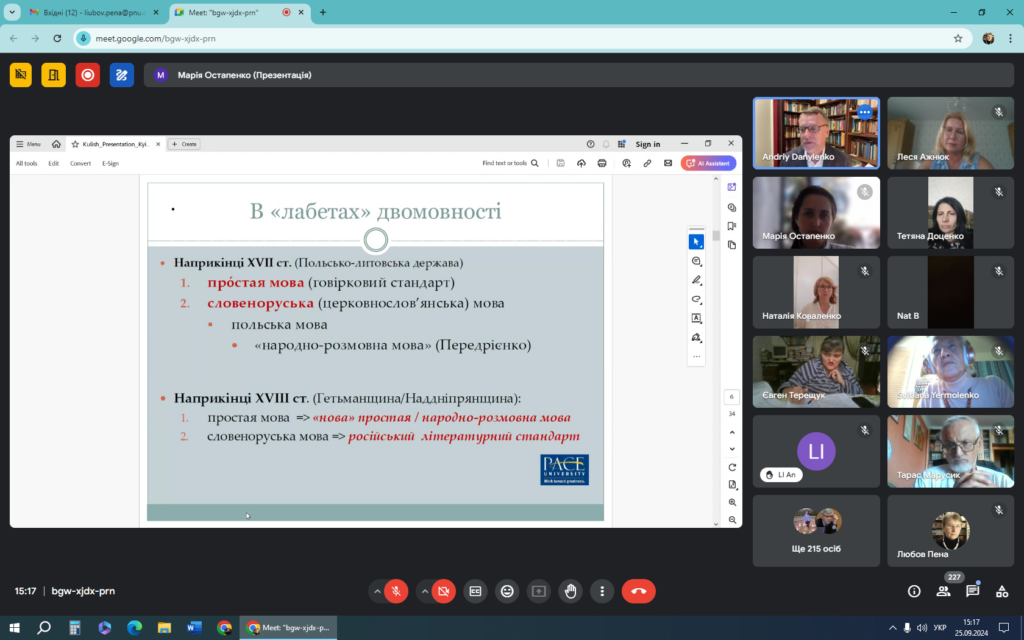The height and width of the screenshot is (640, 1024).
Task: Open the "Ще 215 осіб" participants tile
Action: coord(816,531)
